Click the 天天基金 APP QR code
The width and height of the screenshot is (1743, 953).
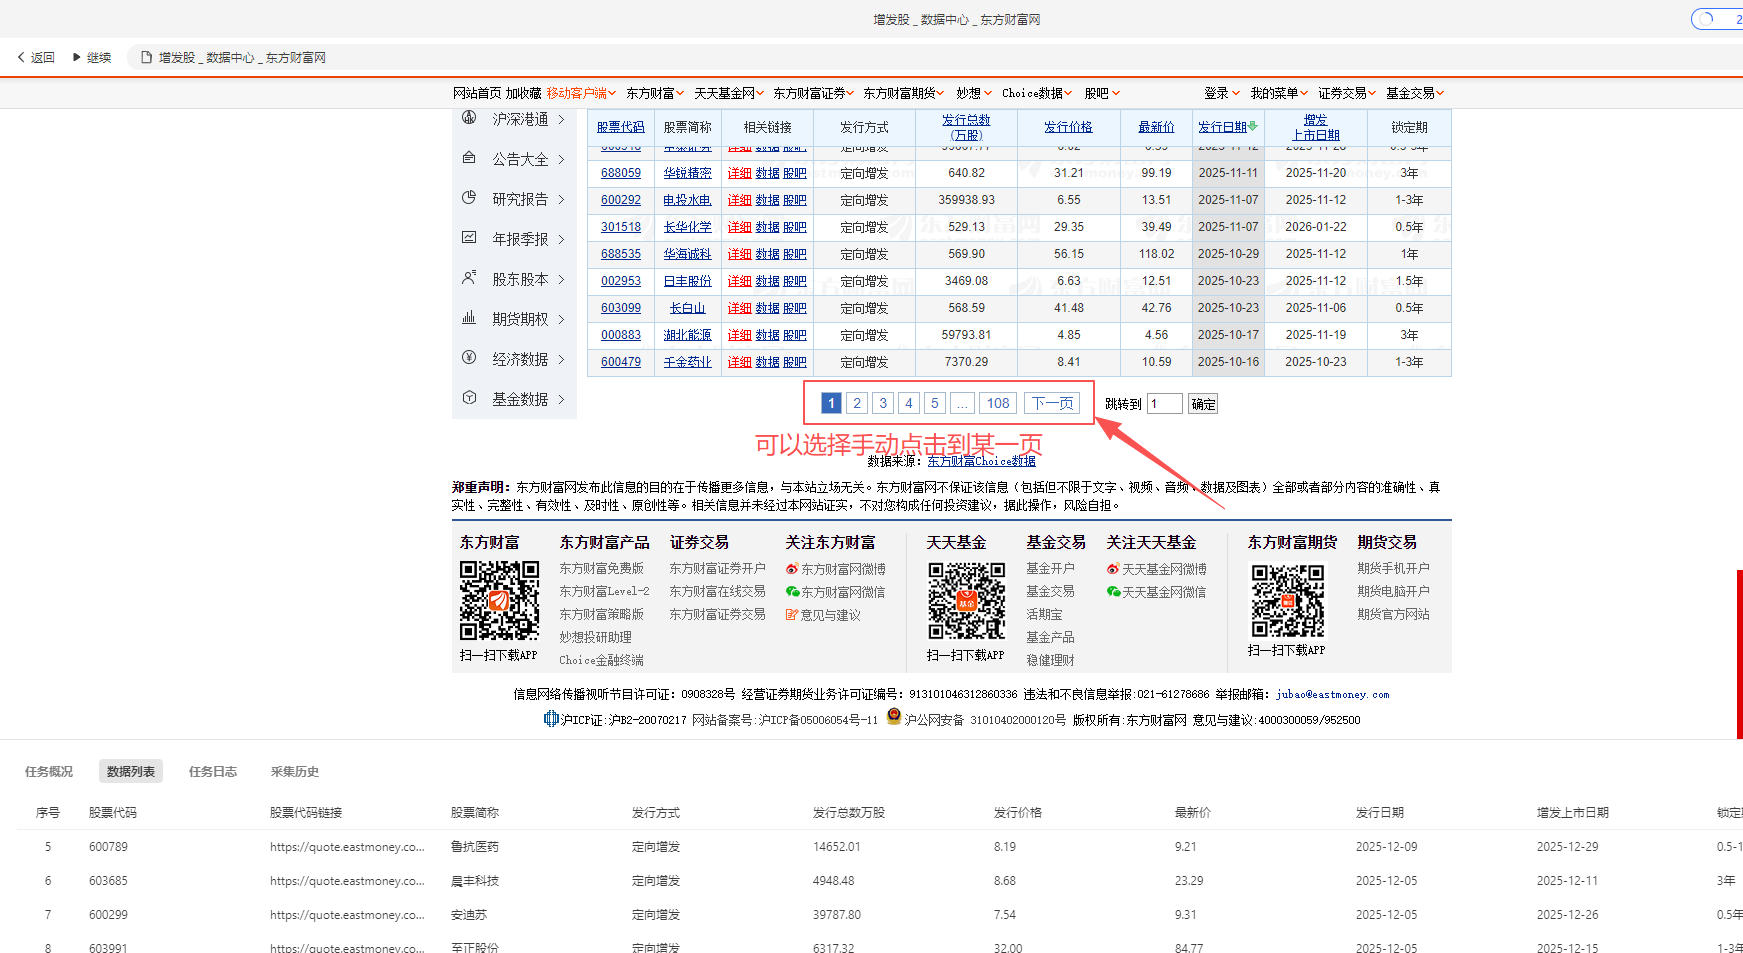[x=966, y=600]
